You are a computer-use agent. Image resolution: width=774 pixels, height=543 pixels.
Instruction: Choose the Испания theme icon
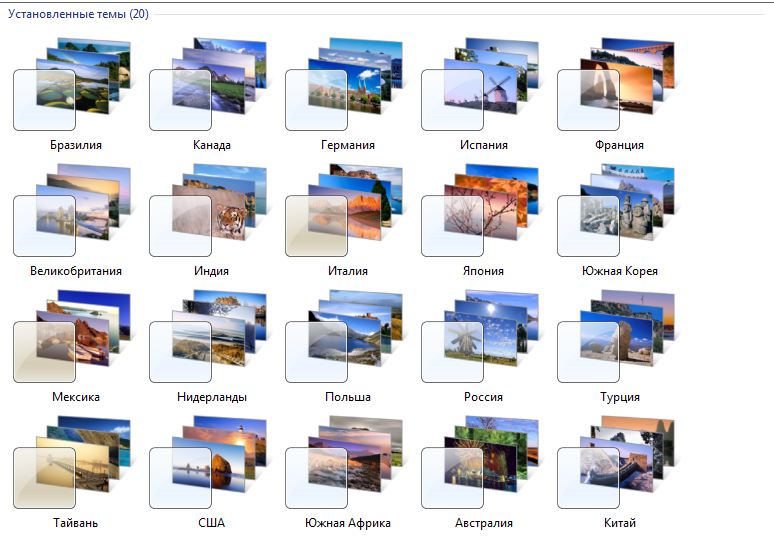tap(480, 84)
